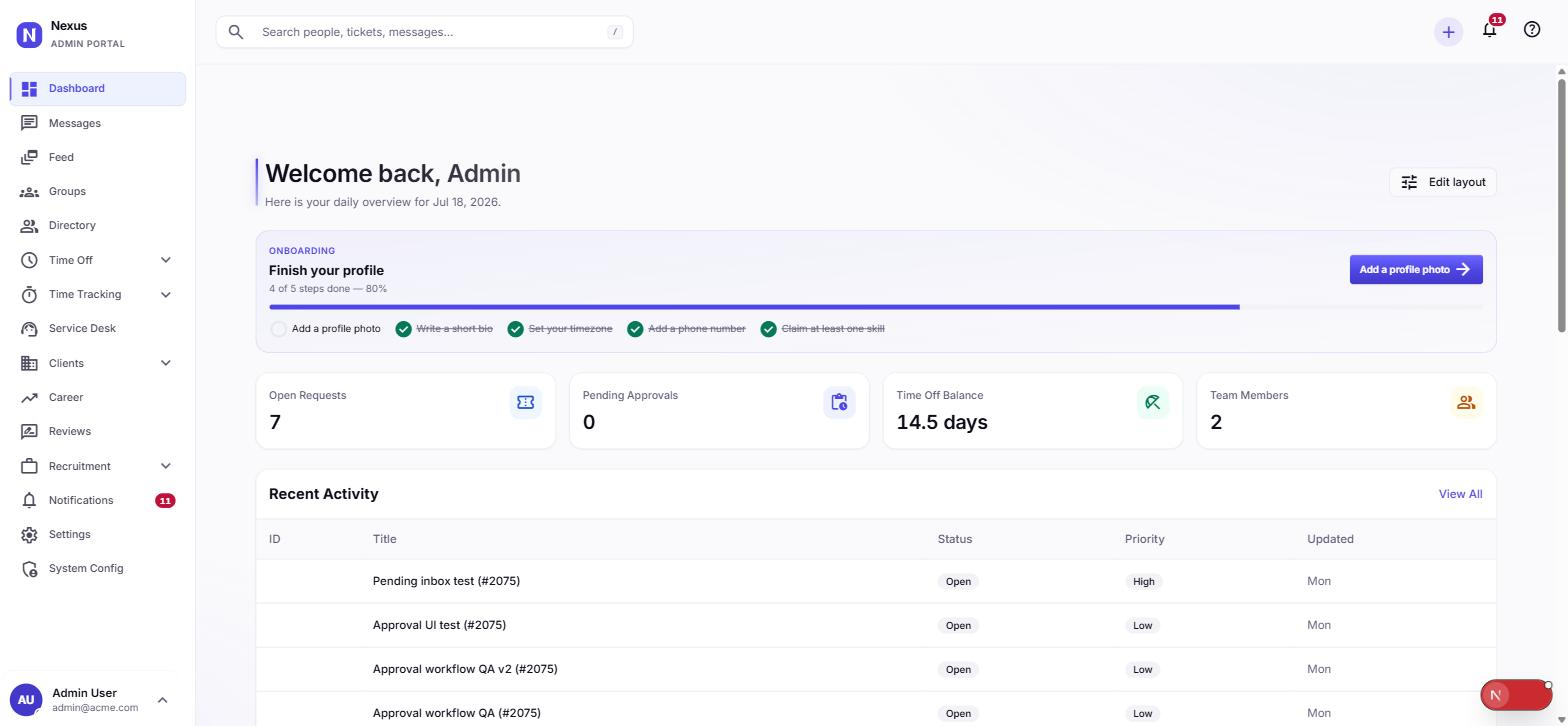Click the magnifier search icon

click(x=236, y=32)
